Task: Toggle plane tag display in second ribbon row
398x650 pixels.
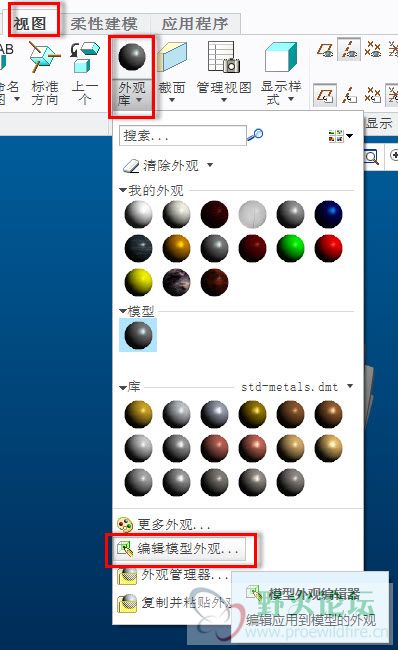Action: 325,95
